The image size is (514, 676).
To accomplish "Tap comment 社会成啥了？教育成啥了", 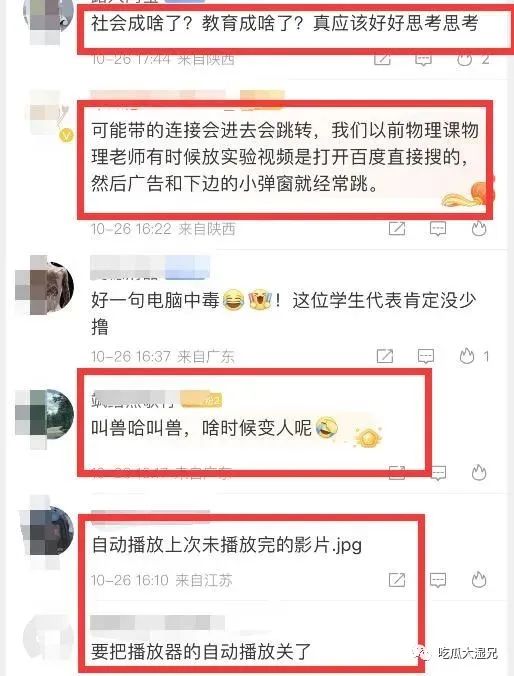I will pos(285,23).
